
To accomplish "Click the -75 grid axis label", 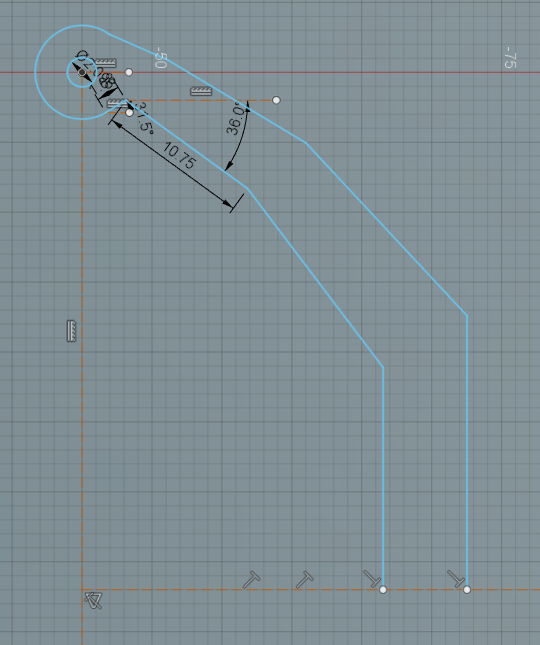I will [510, 58].
